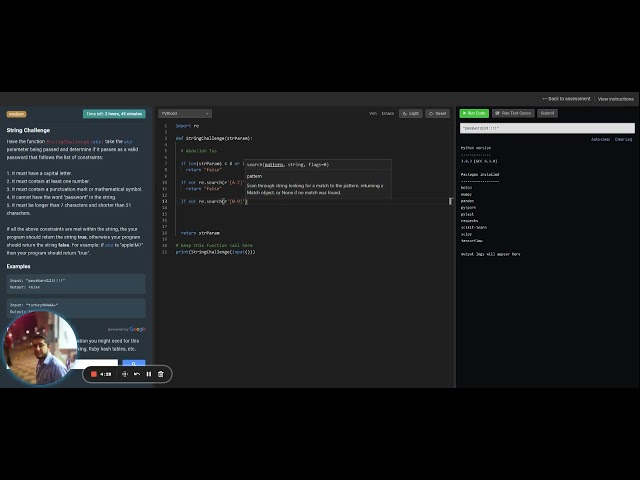Click the test input field with password string
The height and width of the screenshot is (480, 640).
coord(547,128)
